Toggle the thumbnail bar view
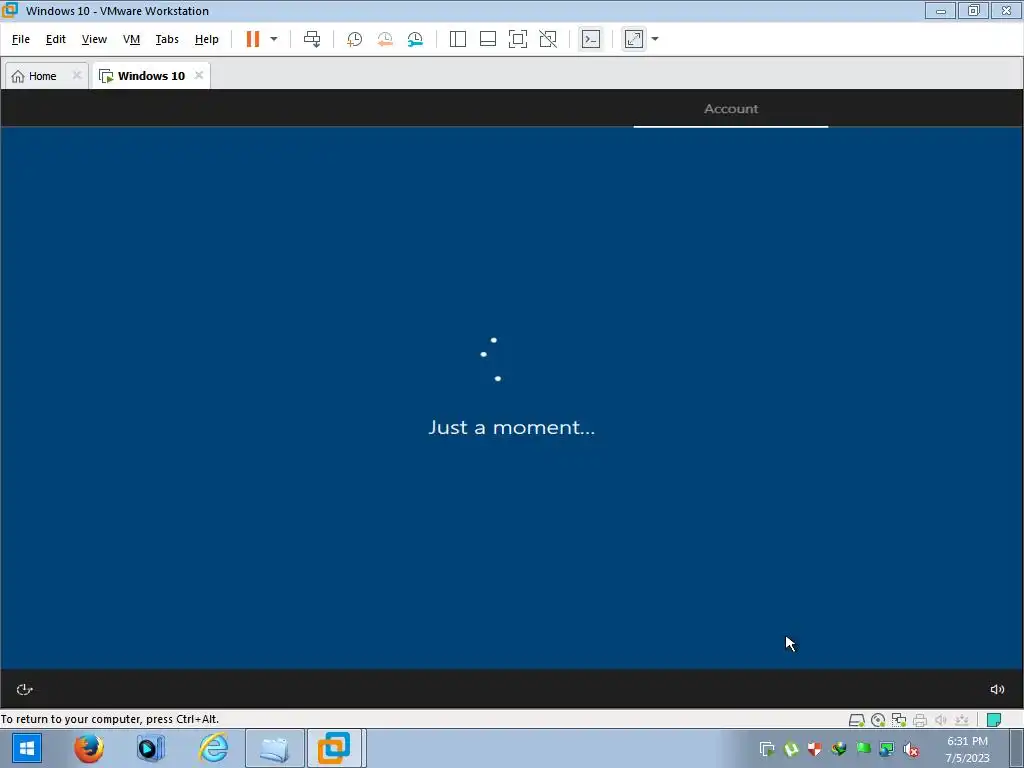The height and width of the screenshot is (768, 1024). pyautogui.click(x=488, y=39)
